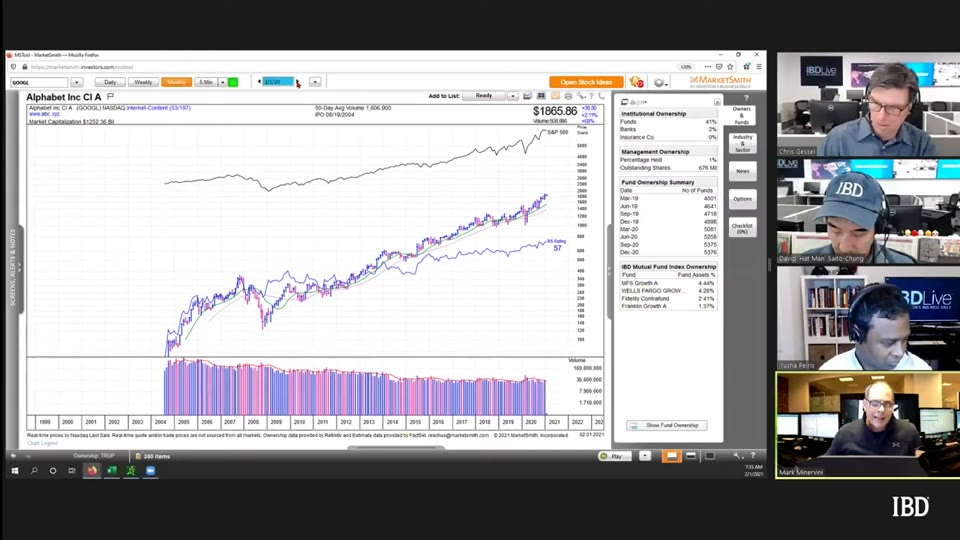Click the highlighted chart date field
Image resolution: width=960 pixels, height=540 pixels.
pyautogui.click(x=278, y=81)
